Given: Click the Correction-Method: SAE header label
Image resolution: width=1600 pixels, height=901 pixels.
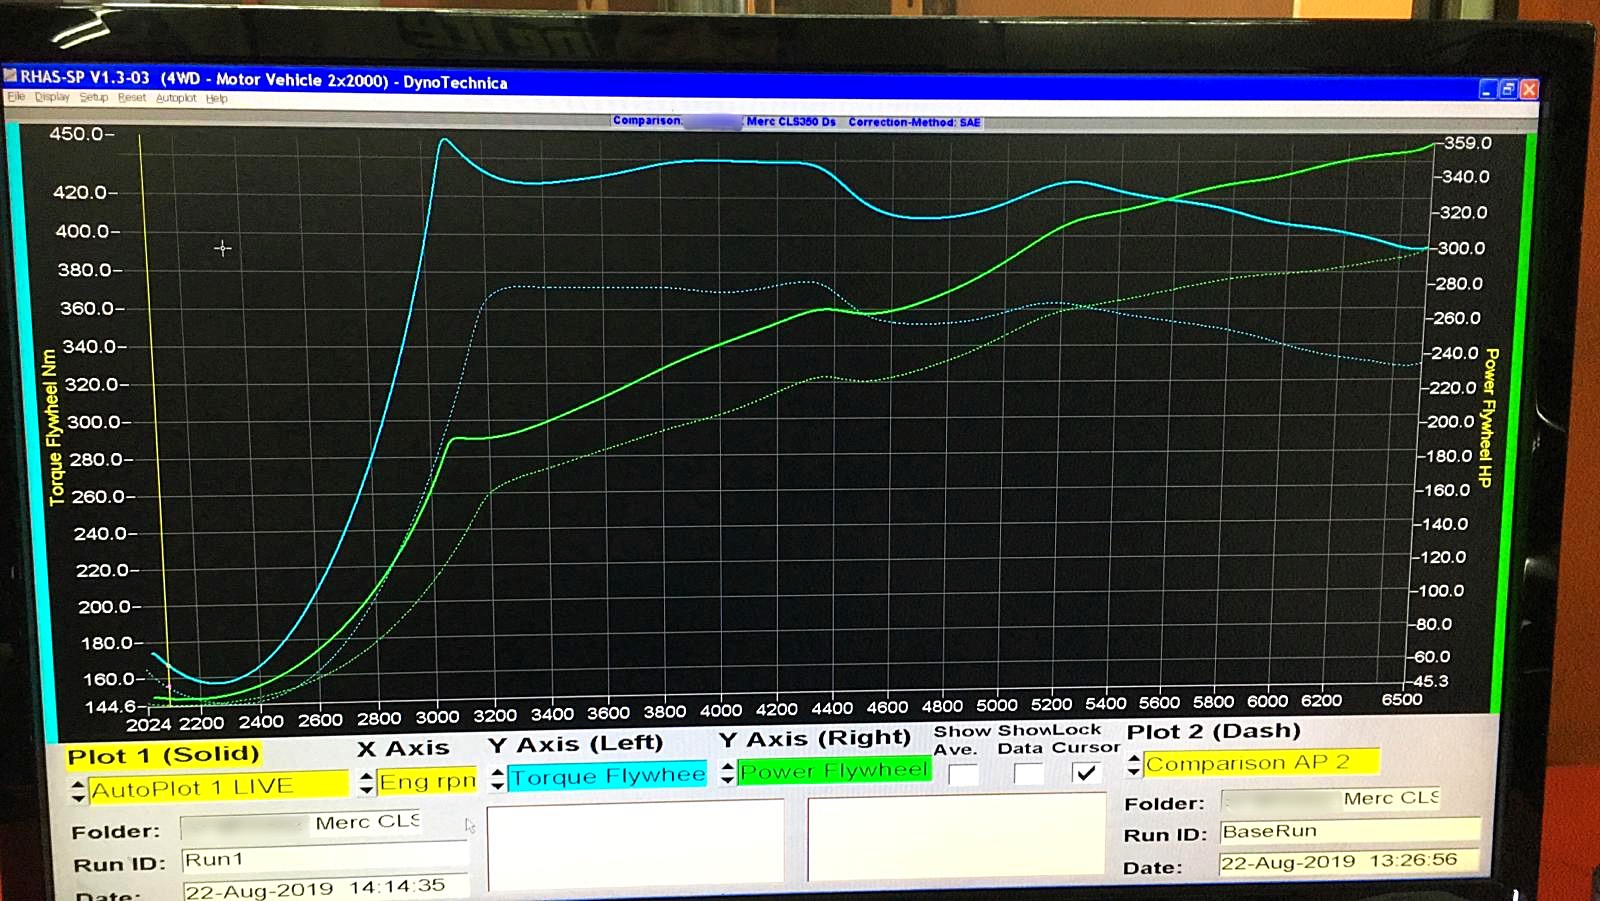Looking at the screenshot, I should 914,122.
